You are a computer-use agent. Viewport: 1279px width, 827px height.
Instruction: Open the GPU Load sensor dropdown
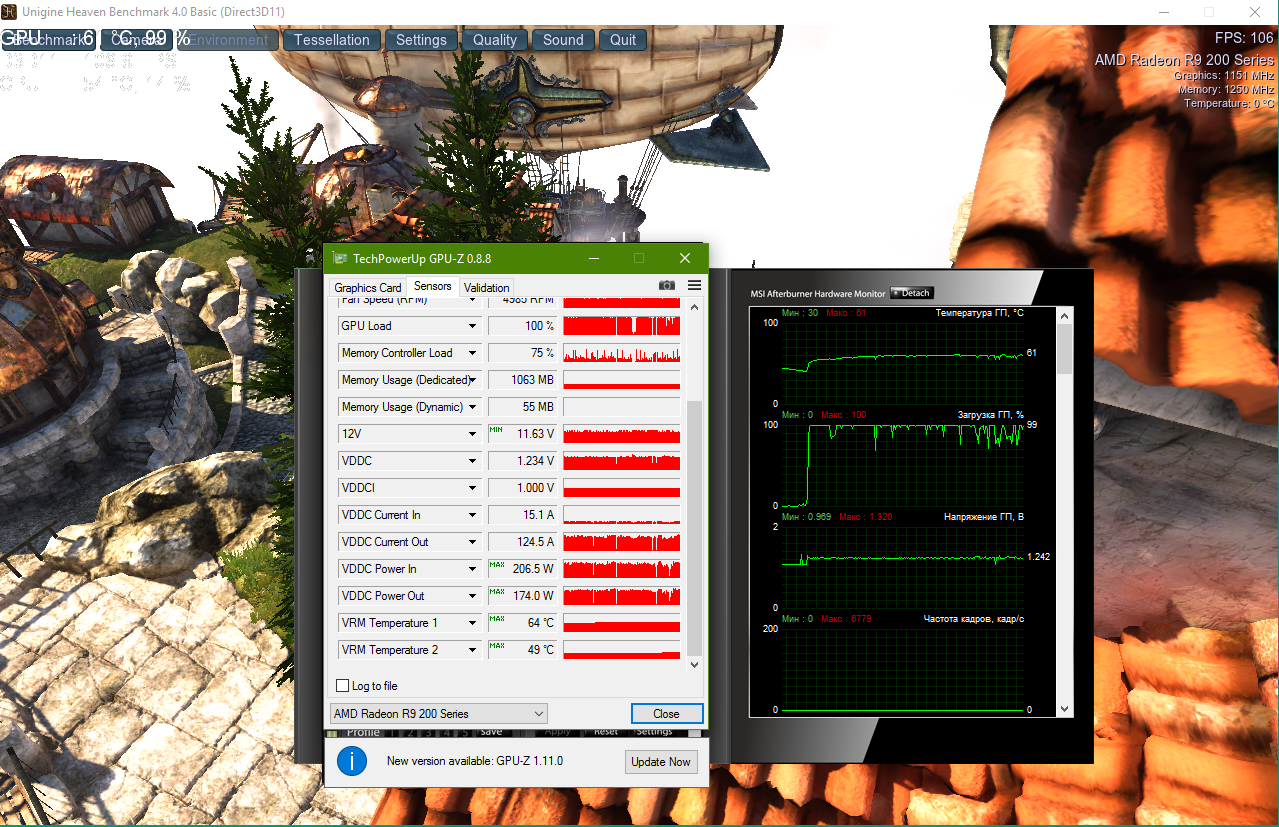coord(473,326)
